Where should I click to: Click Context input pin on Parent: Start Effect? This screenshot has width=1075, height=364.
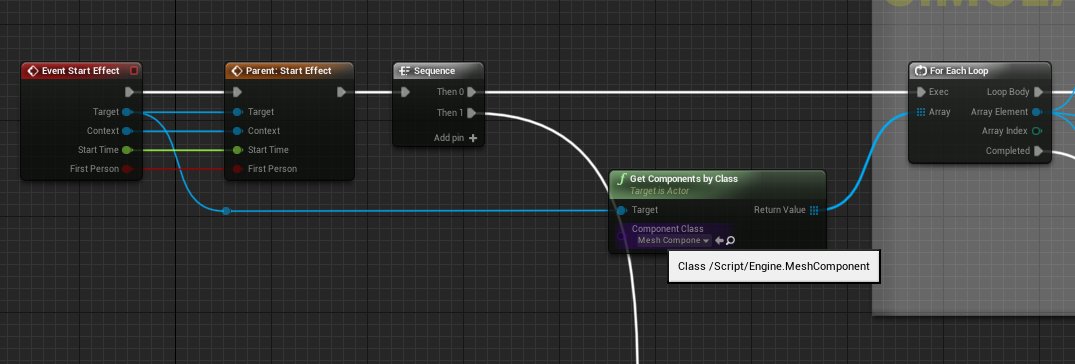click(237, 131)
